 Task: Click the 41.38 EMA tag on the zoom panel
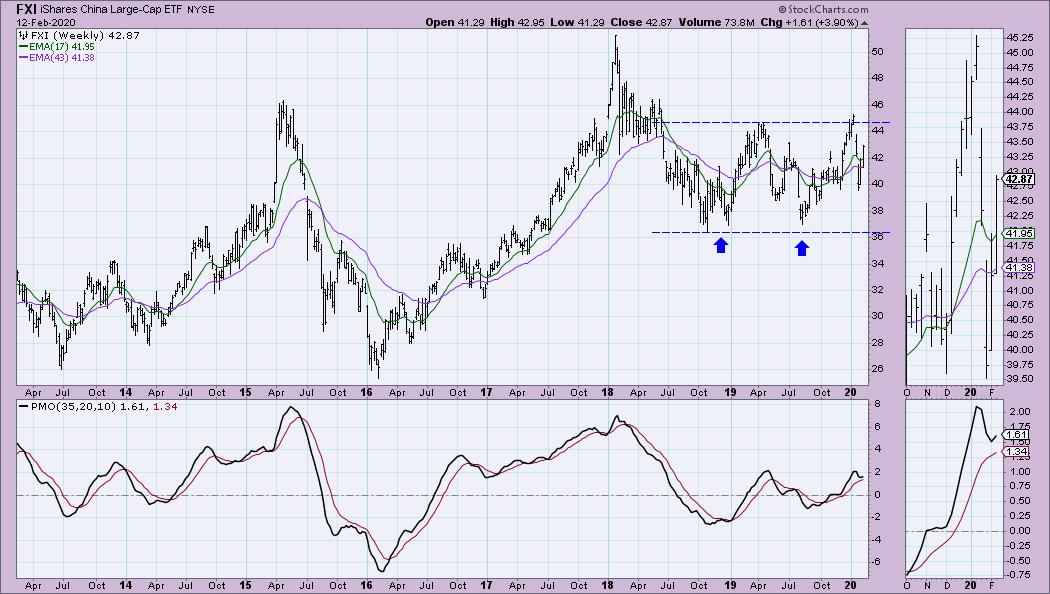coord(1019,267)
